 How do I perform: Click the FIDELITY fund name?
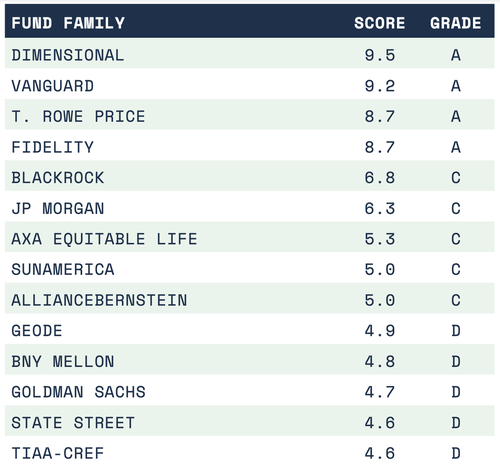pyautogui.click(x=53, y=147)
